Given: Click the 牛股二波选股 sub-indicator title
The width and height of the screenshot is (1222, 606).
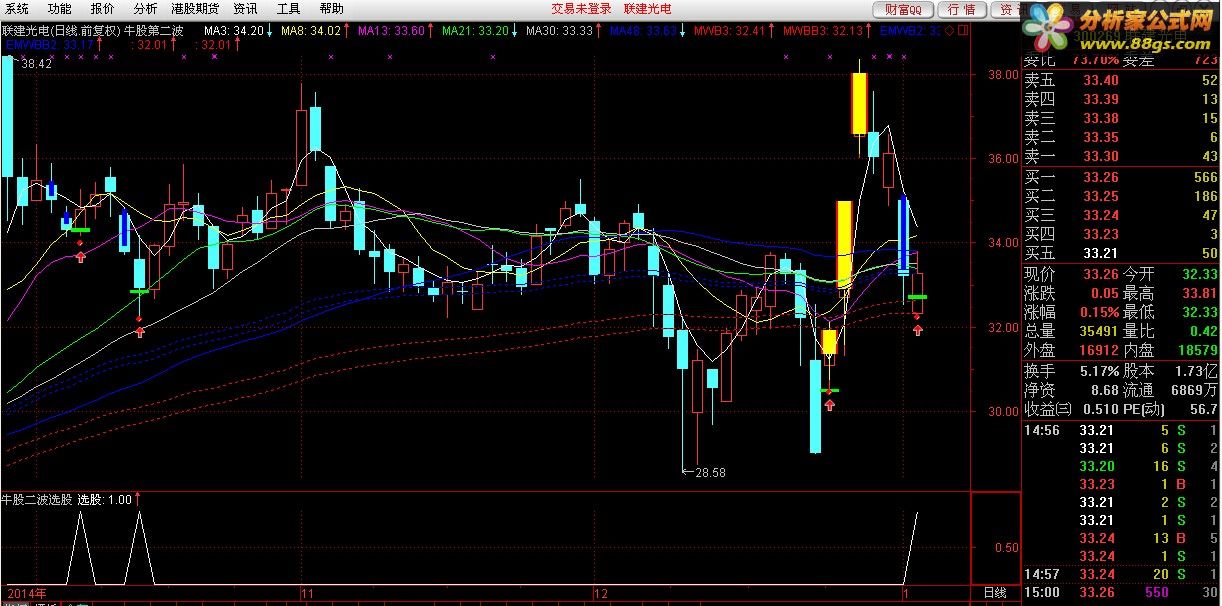Looking at the screenshot, I should pyautogui.click(x=37, y=499).
